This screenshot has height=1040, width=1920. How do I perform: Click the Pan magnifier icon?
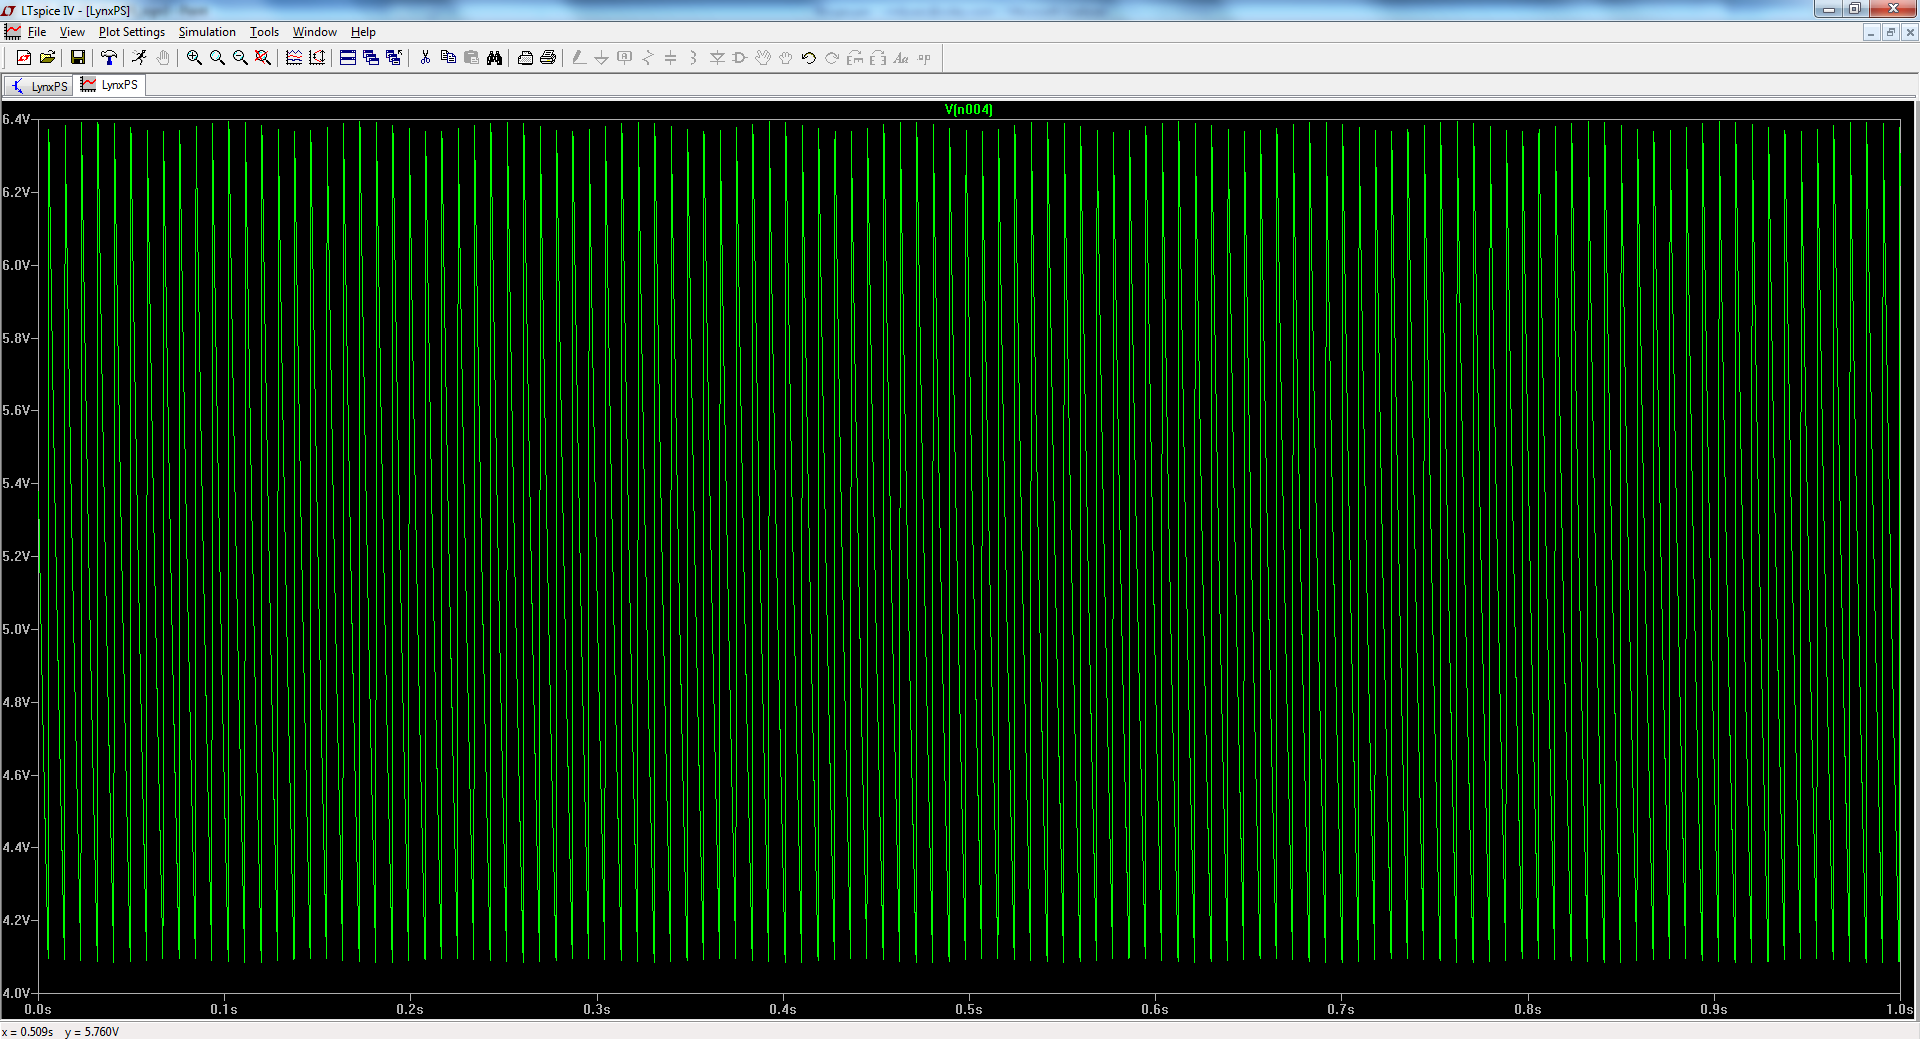[x=217, y=58]
